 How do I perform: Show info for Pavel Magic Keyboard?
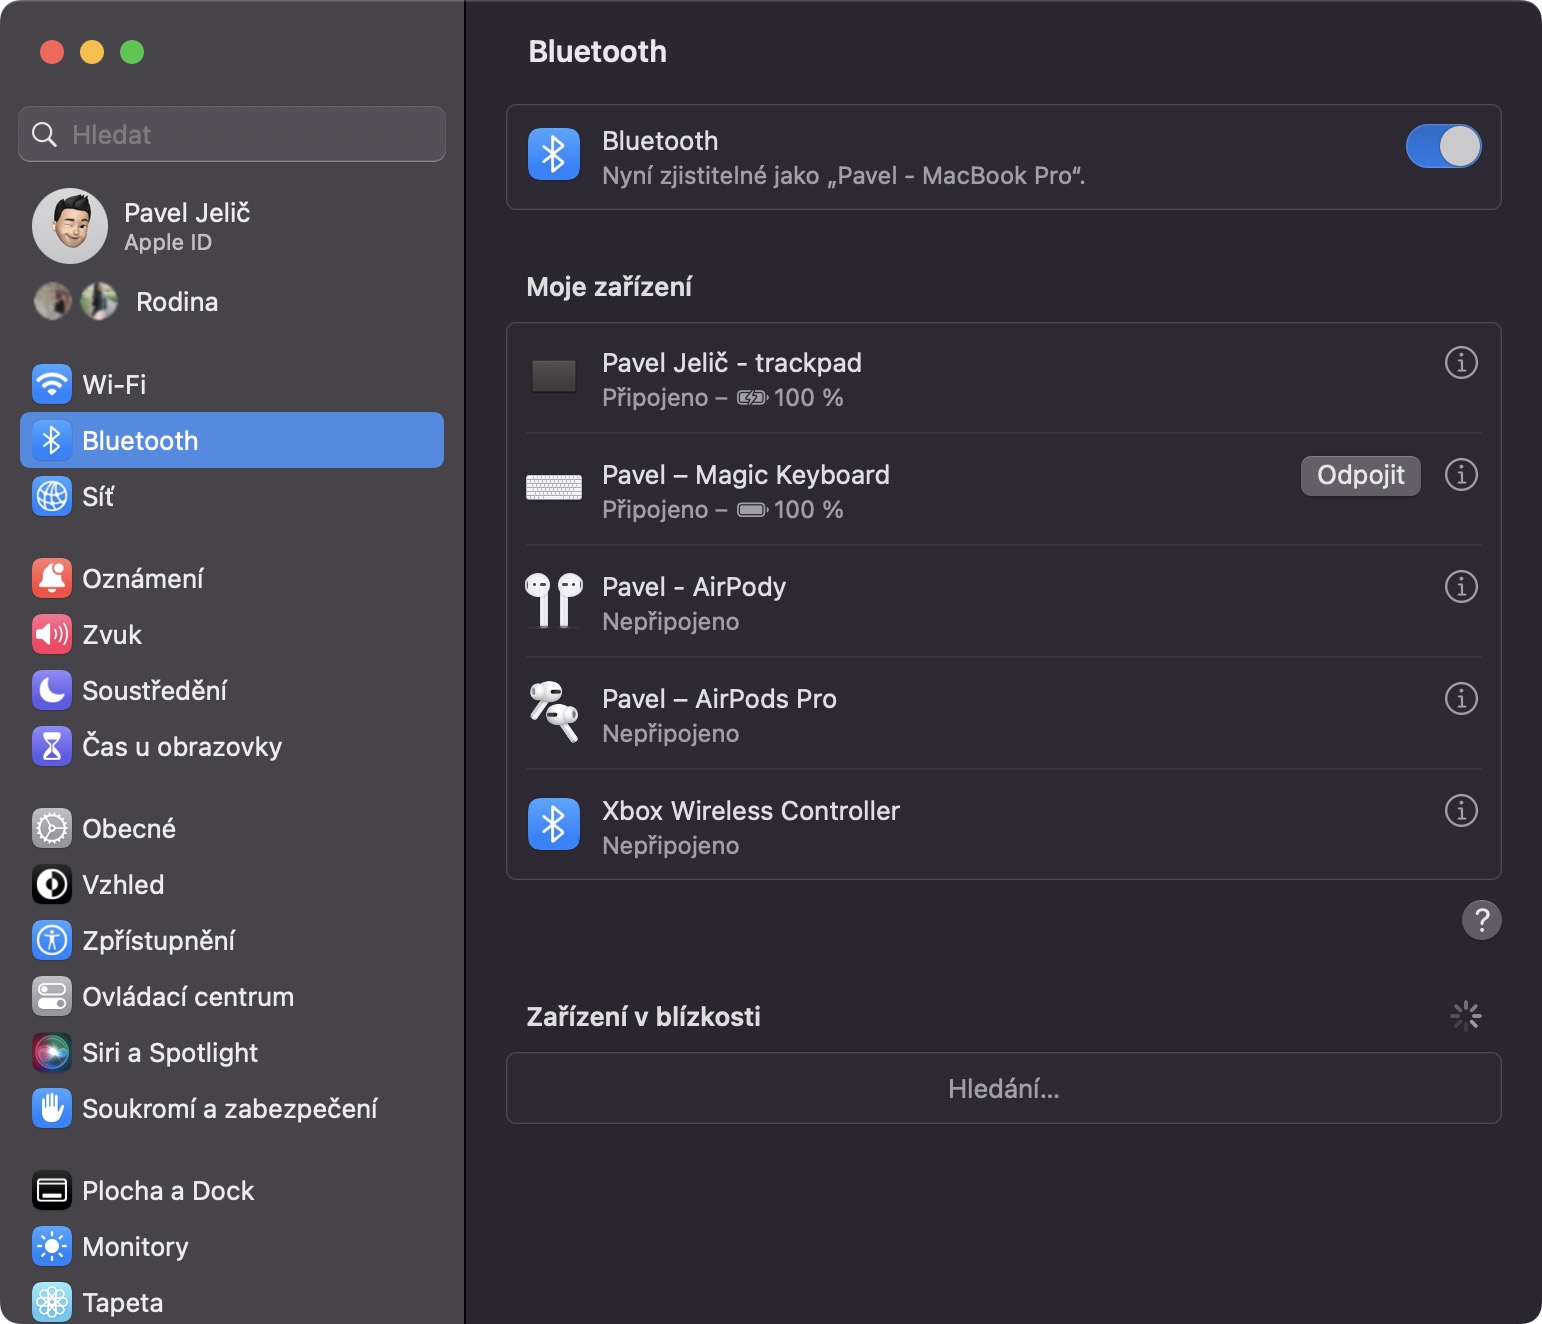tap(1460, 475)
